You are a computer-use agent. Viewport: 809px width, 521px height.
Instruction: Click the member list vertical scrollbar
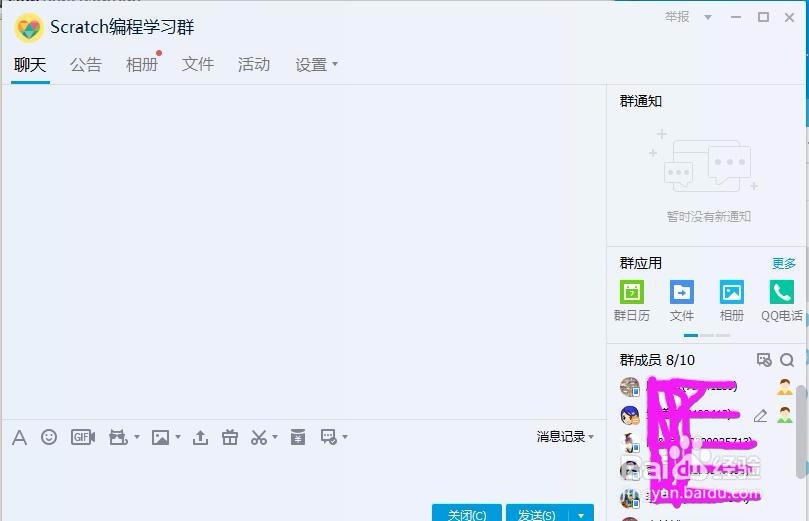click(801, 431)
